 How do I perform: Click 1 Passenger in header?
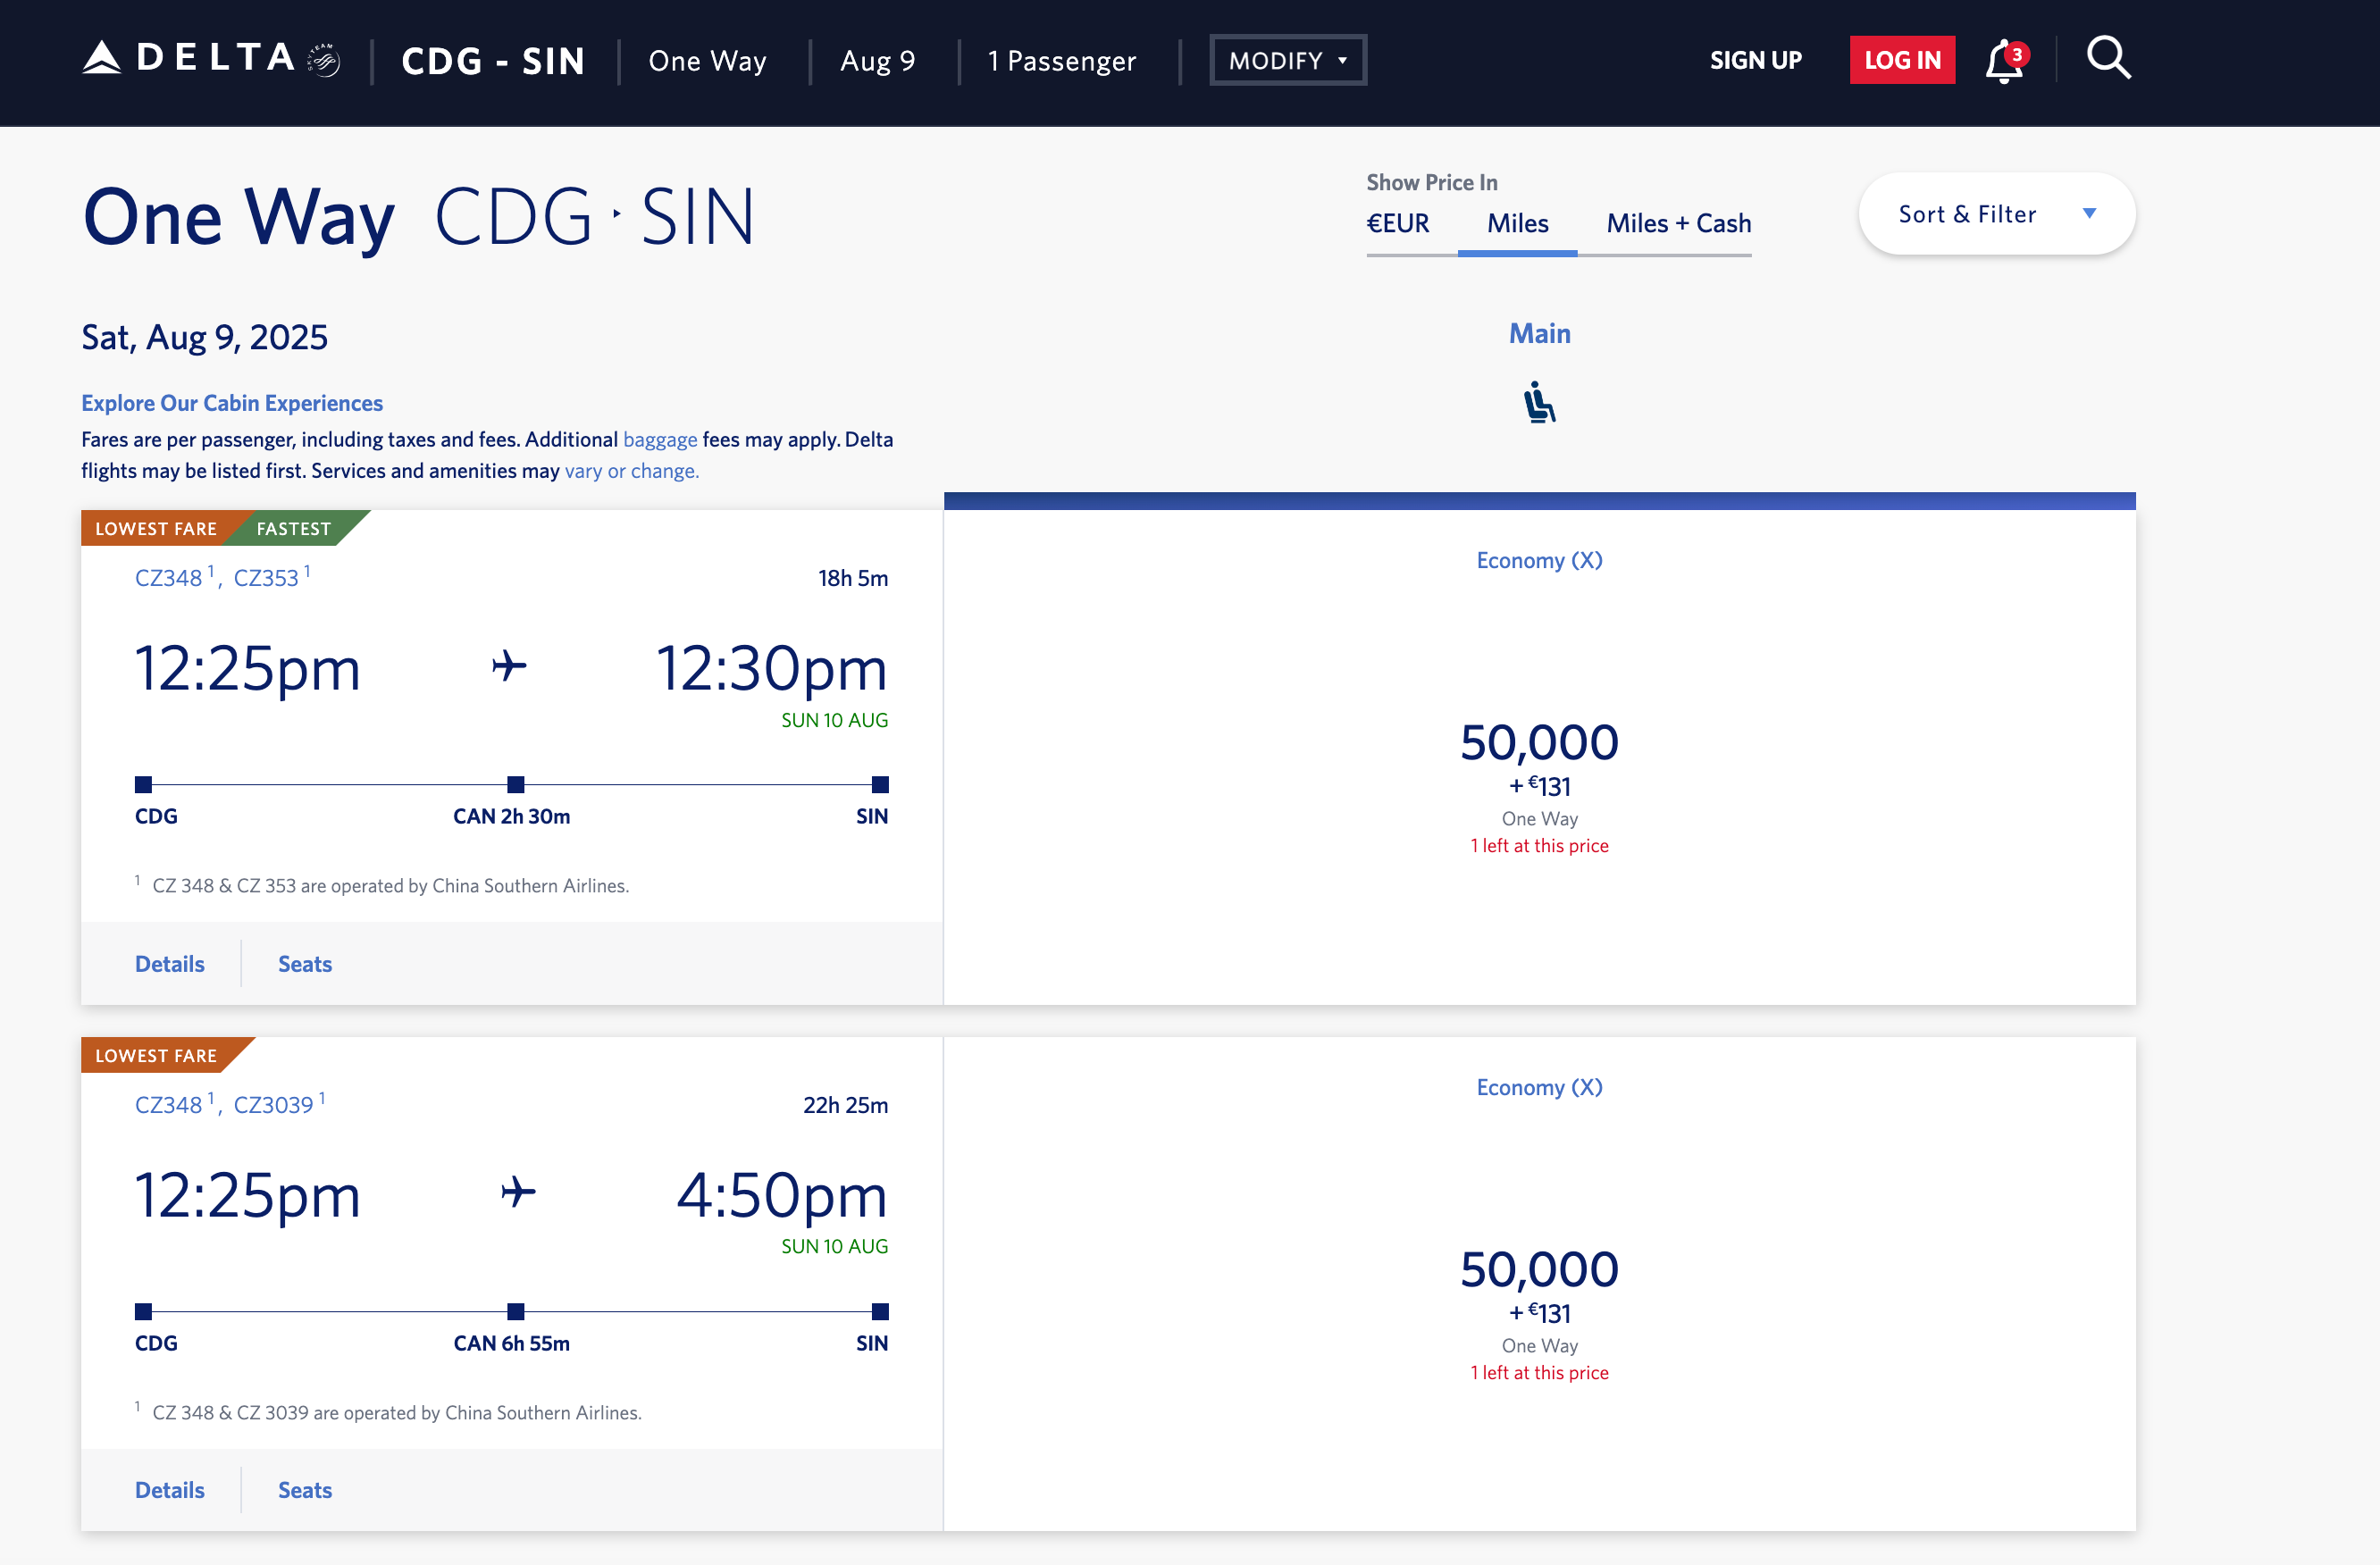pyautogui.click(x=1061, y=61)
